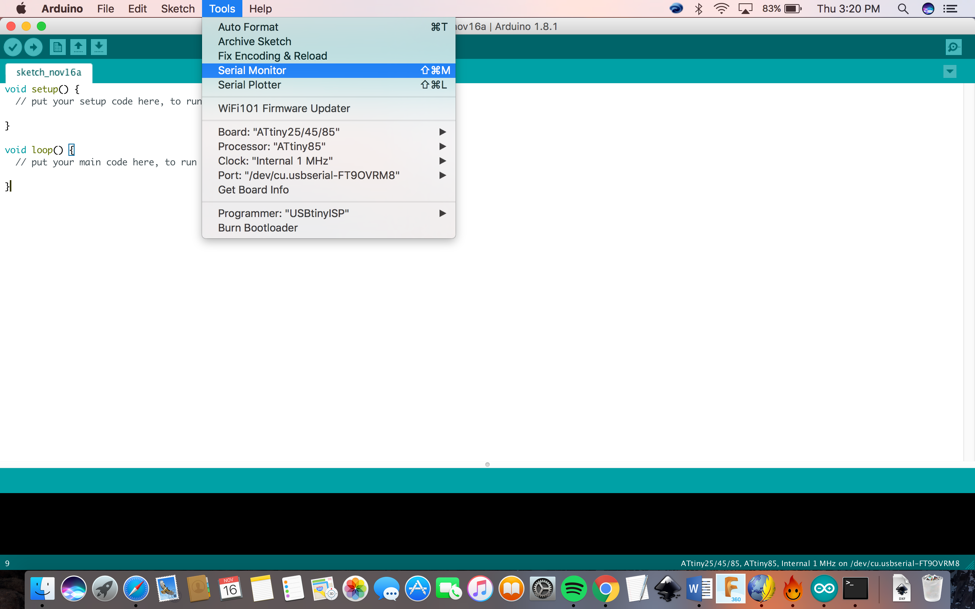Launch Siri from the dock
The width and height of the screenshot is (975, 609).
pyautogui.click(x=74, y=588)
